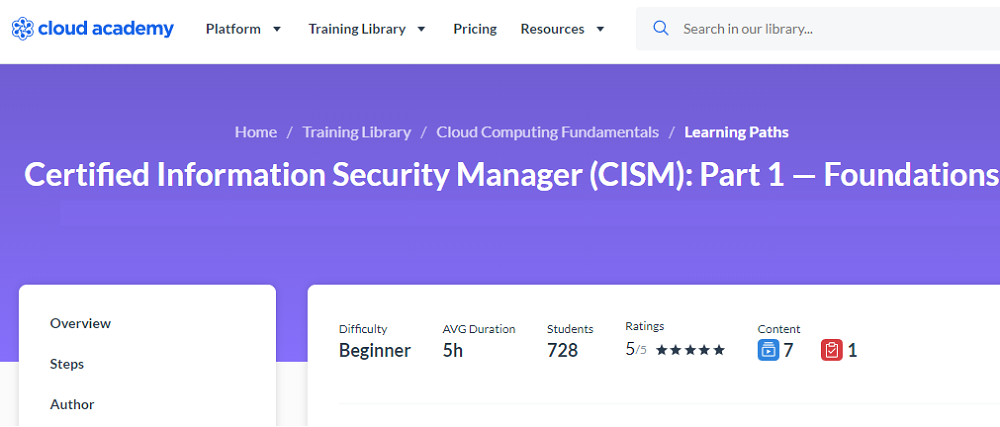Click the Beginner difficulty label
Image resolution: width=1000 pixels, height=427 pixels.
[x=374, y=350]
